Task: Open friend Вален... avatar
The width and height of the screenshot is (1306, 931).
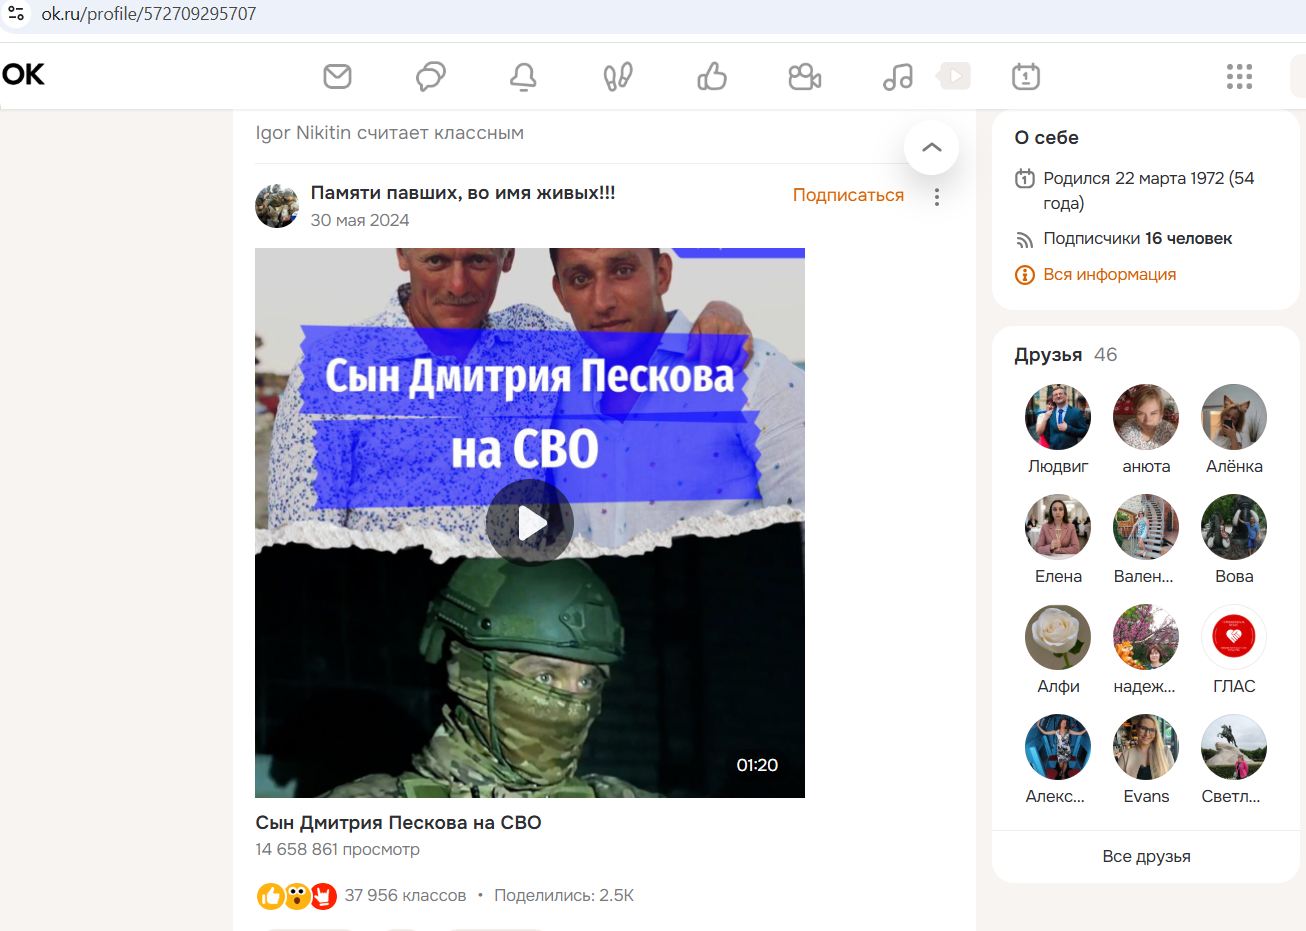Action: click(x=1146, y=527)
